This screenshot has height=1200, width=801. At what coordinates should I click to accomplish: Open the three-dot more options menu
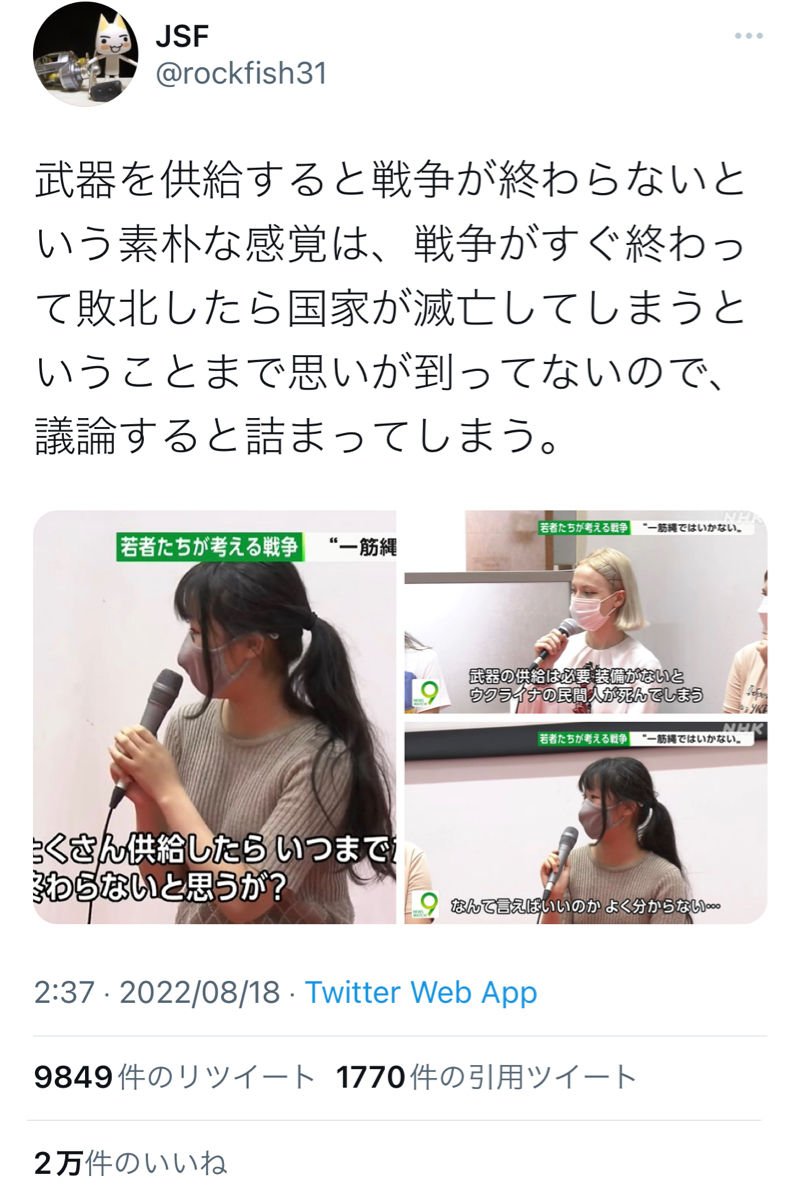tap(748, 36)
